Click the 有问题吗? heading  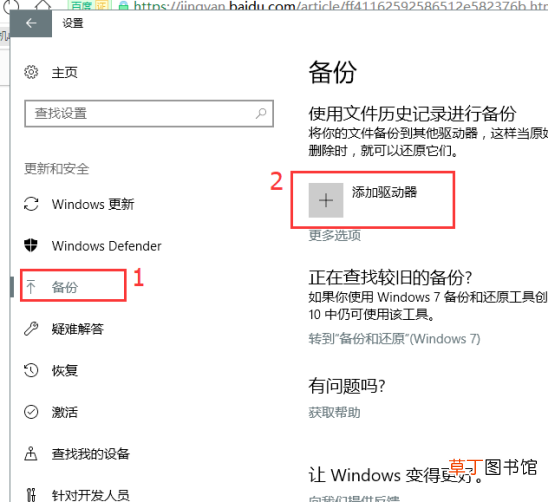click(347, 386)
